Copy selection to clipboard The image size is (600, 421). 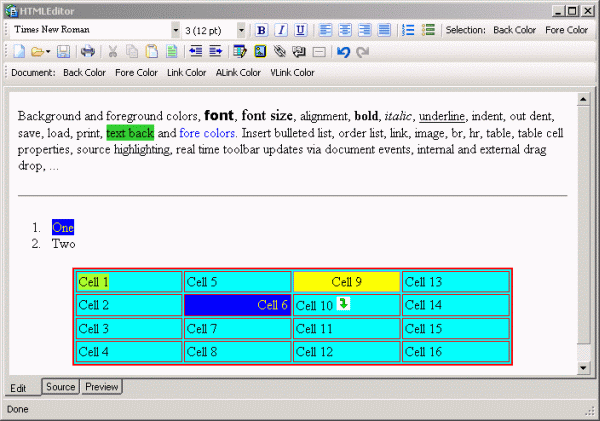[x=132, y=51]
